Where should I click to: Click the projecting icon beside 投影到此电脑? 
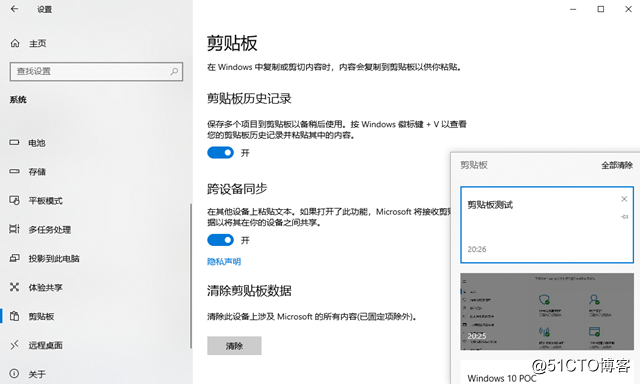[14, 258]
